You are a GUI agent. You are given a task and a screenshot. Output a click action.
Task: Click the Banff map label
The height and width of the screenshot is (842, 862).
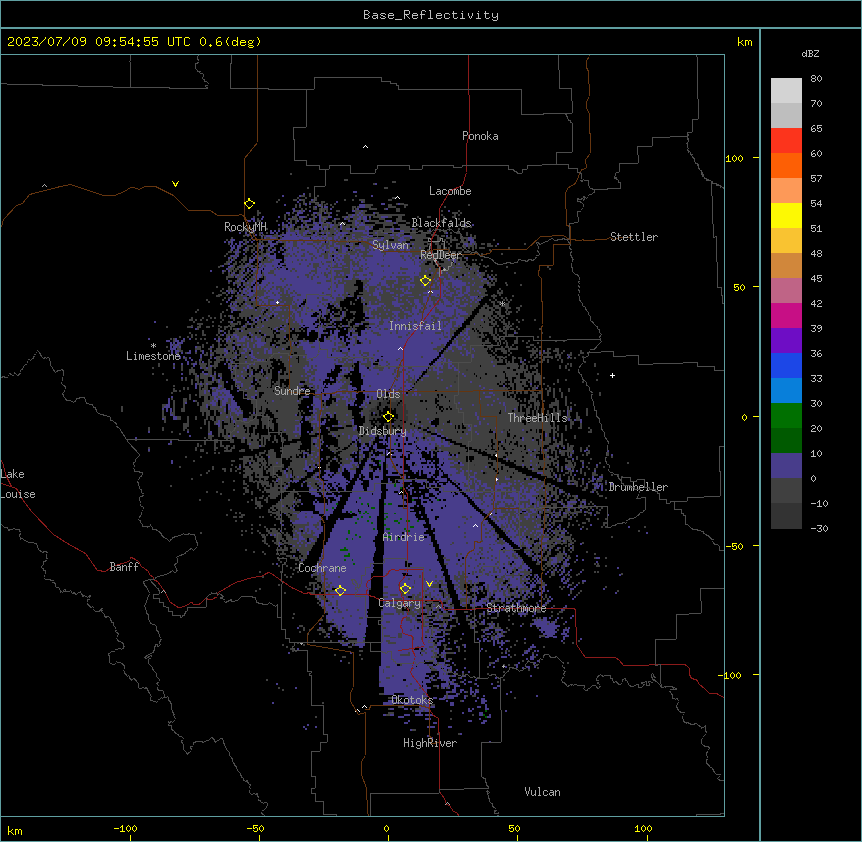coord(124,567)
